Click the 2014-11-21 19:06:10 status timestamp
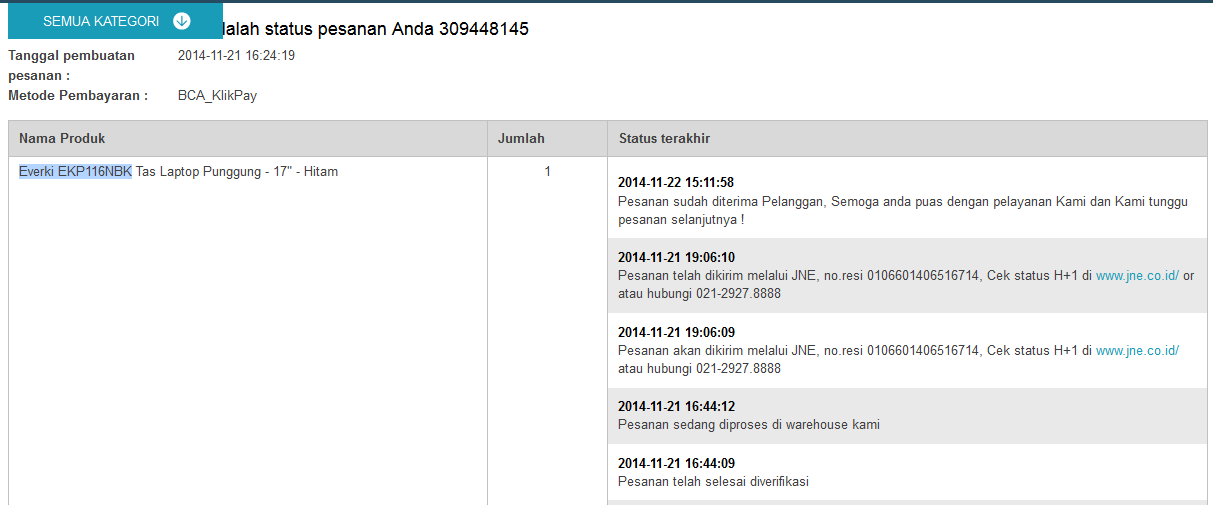Image resolution: width=1213 pixels, height=505 pixels. [676, 257]
